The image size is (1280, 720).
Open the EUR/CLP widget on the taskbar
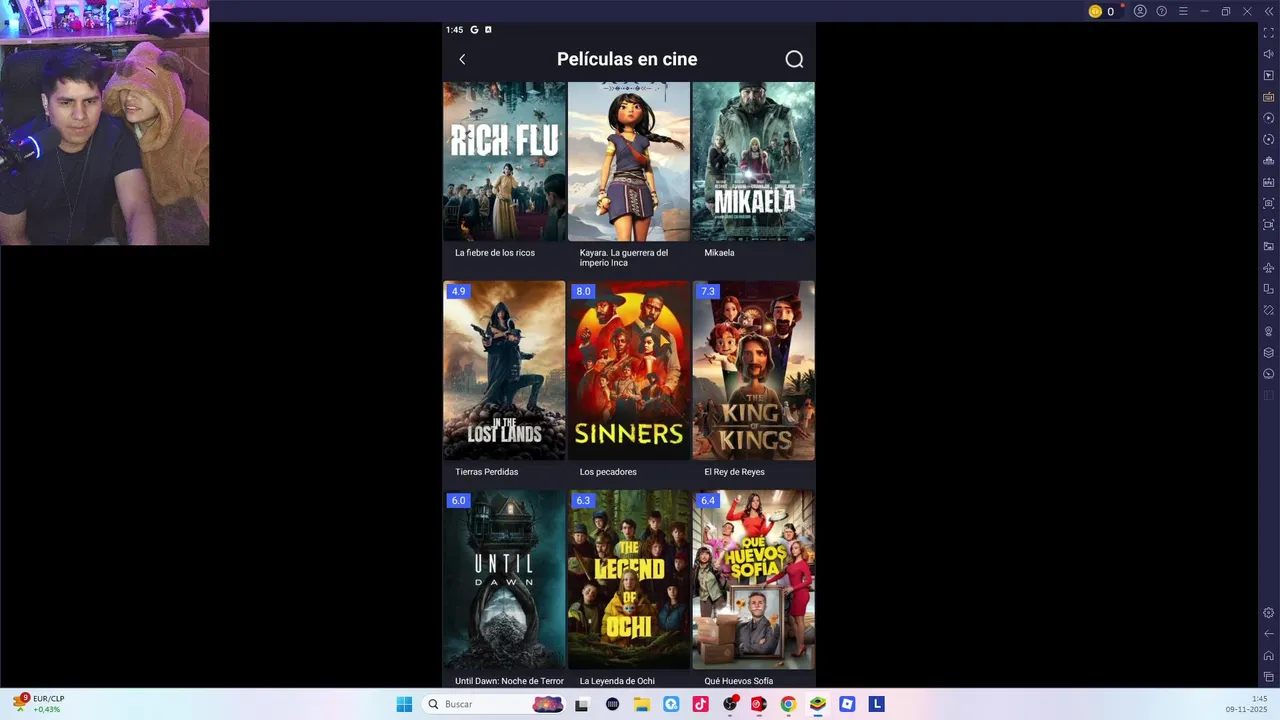pos(38,704)
